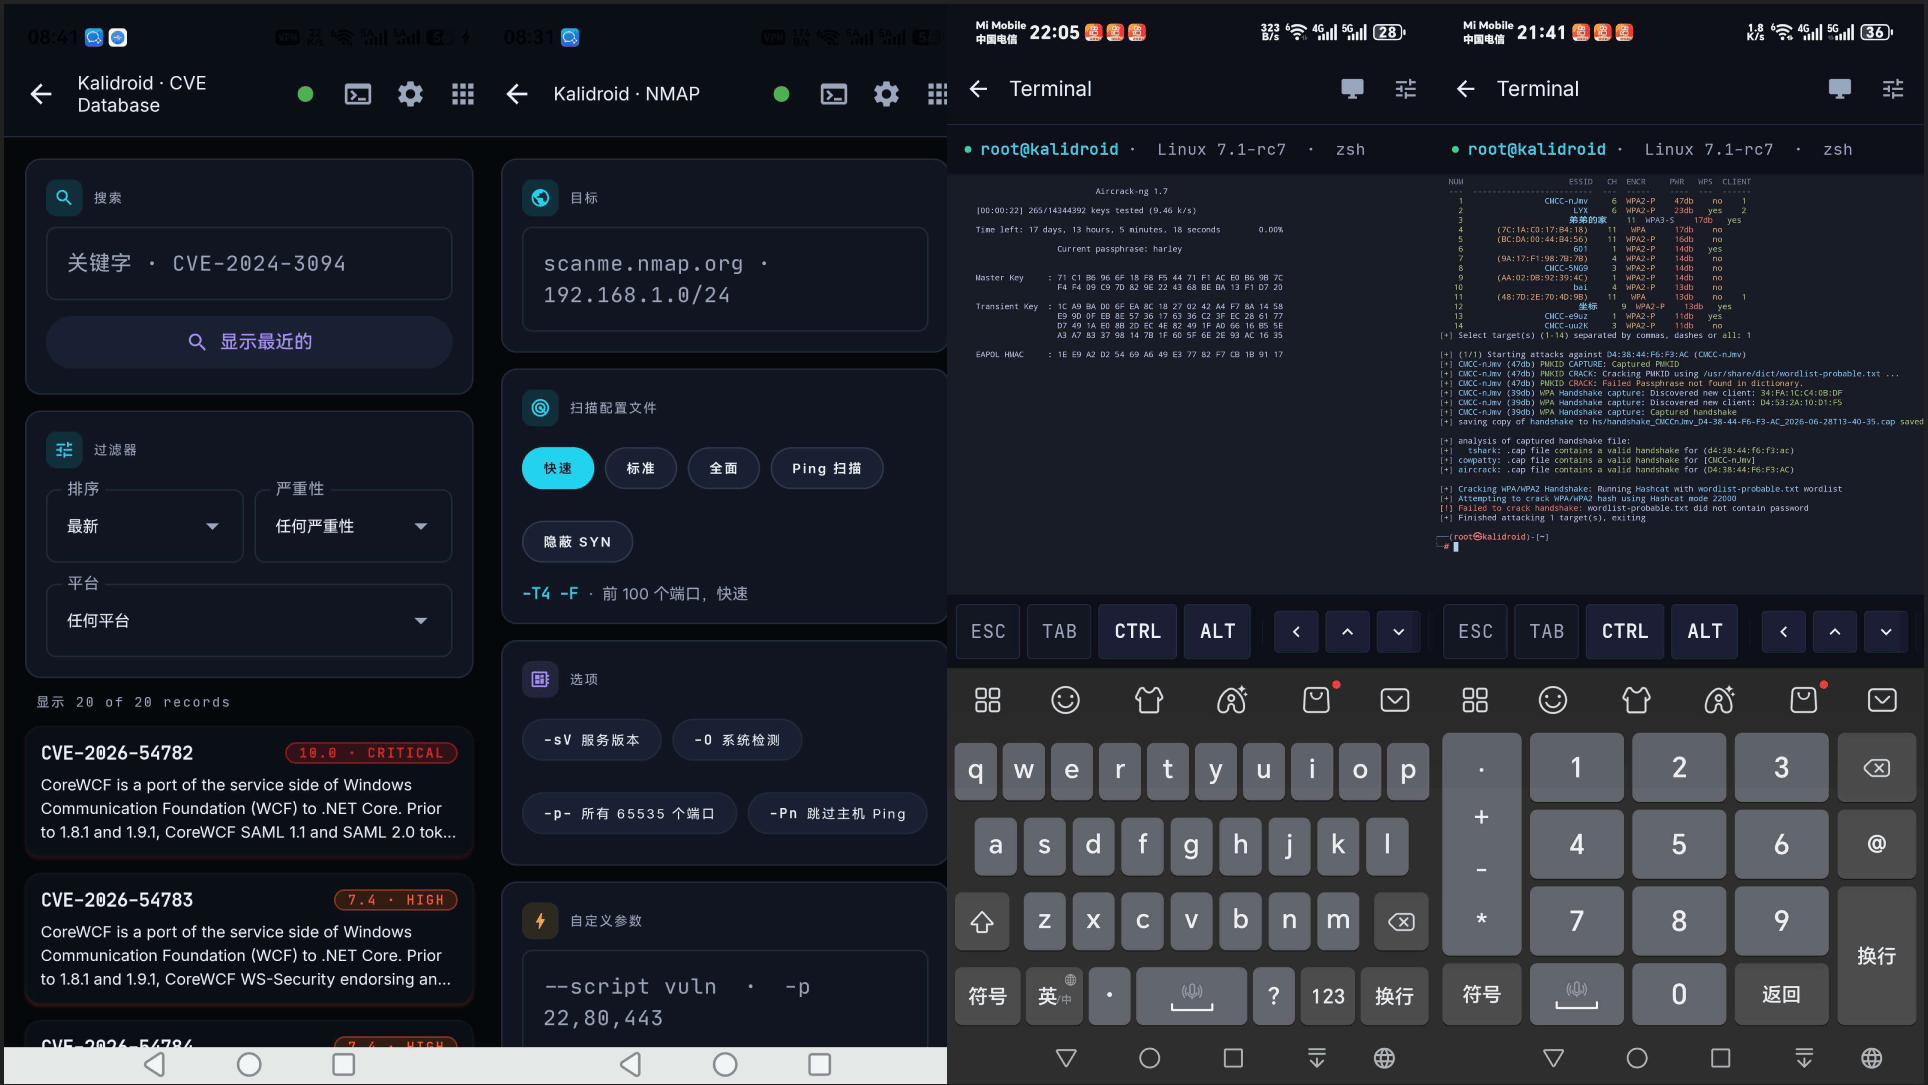Viewport: 1928px width, 1085px height.
Task: Go back from first Terminal (22:05)
Action: tap(979, 89)
